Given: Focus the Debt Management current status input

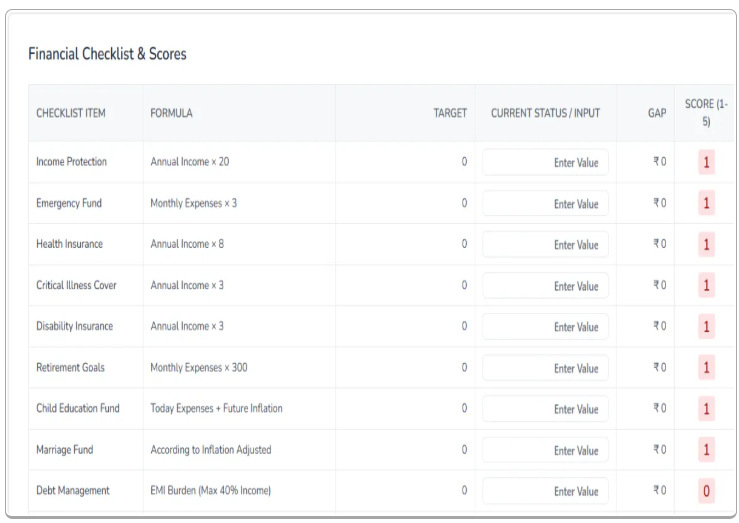Looking at the screenshot, I should pyautogui.click(x=545, y=491).
